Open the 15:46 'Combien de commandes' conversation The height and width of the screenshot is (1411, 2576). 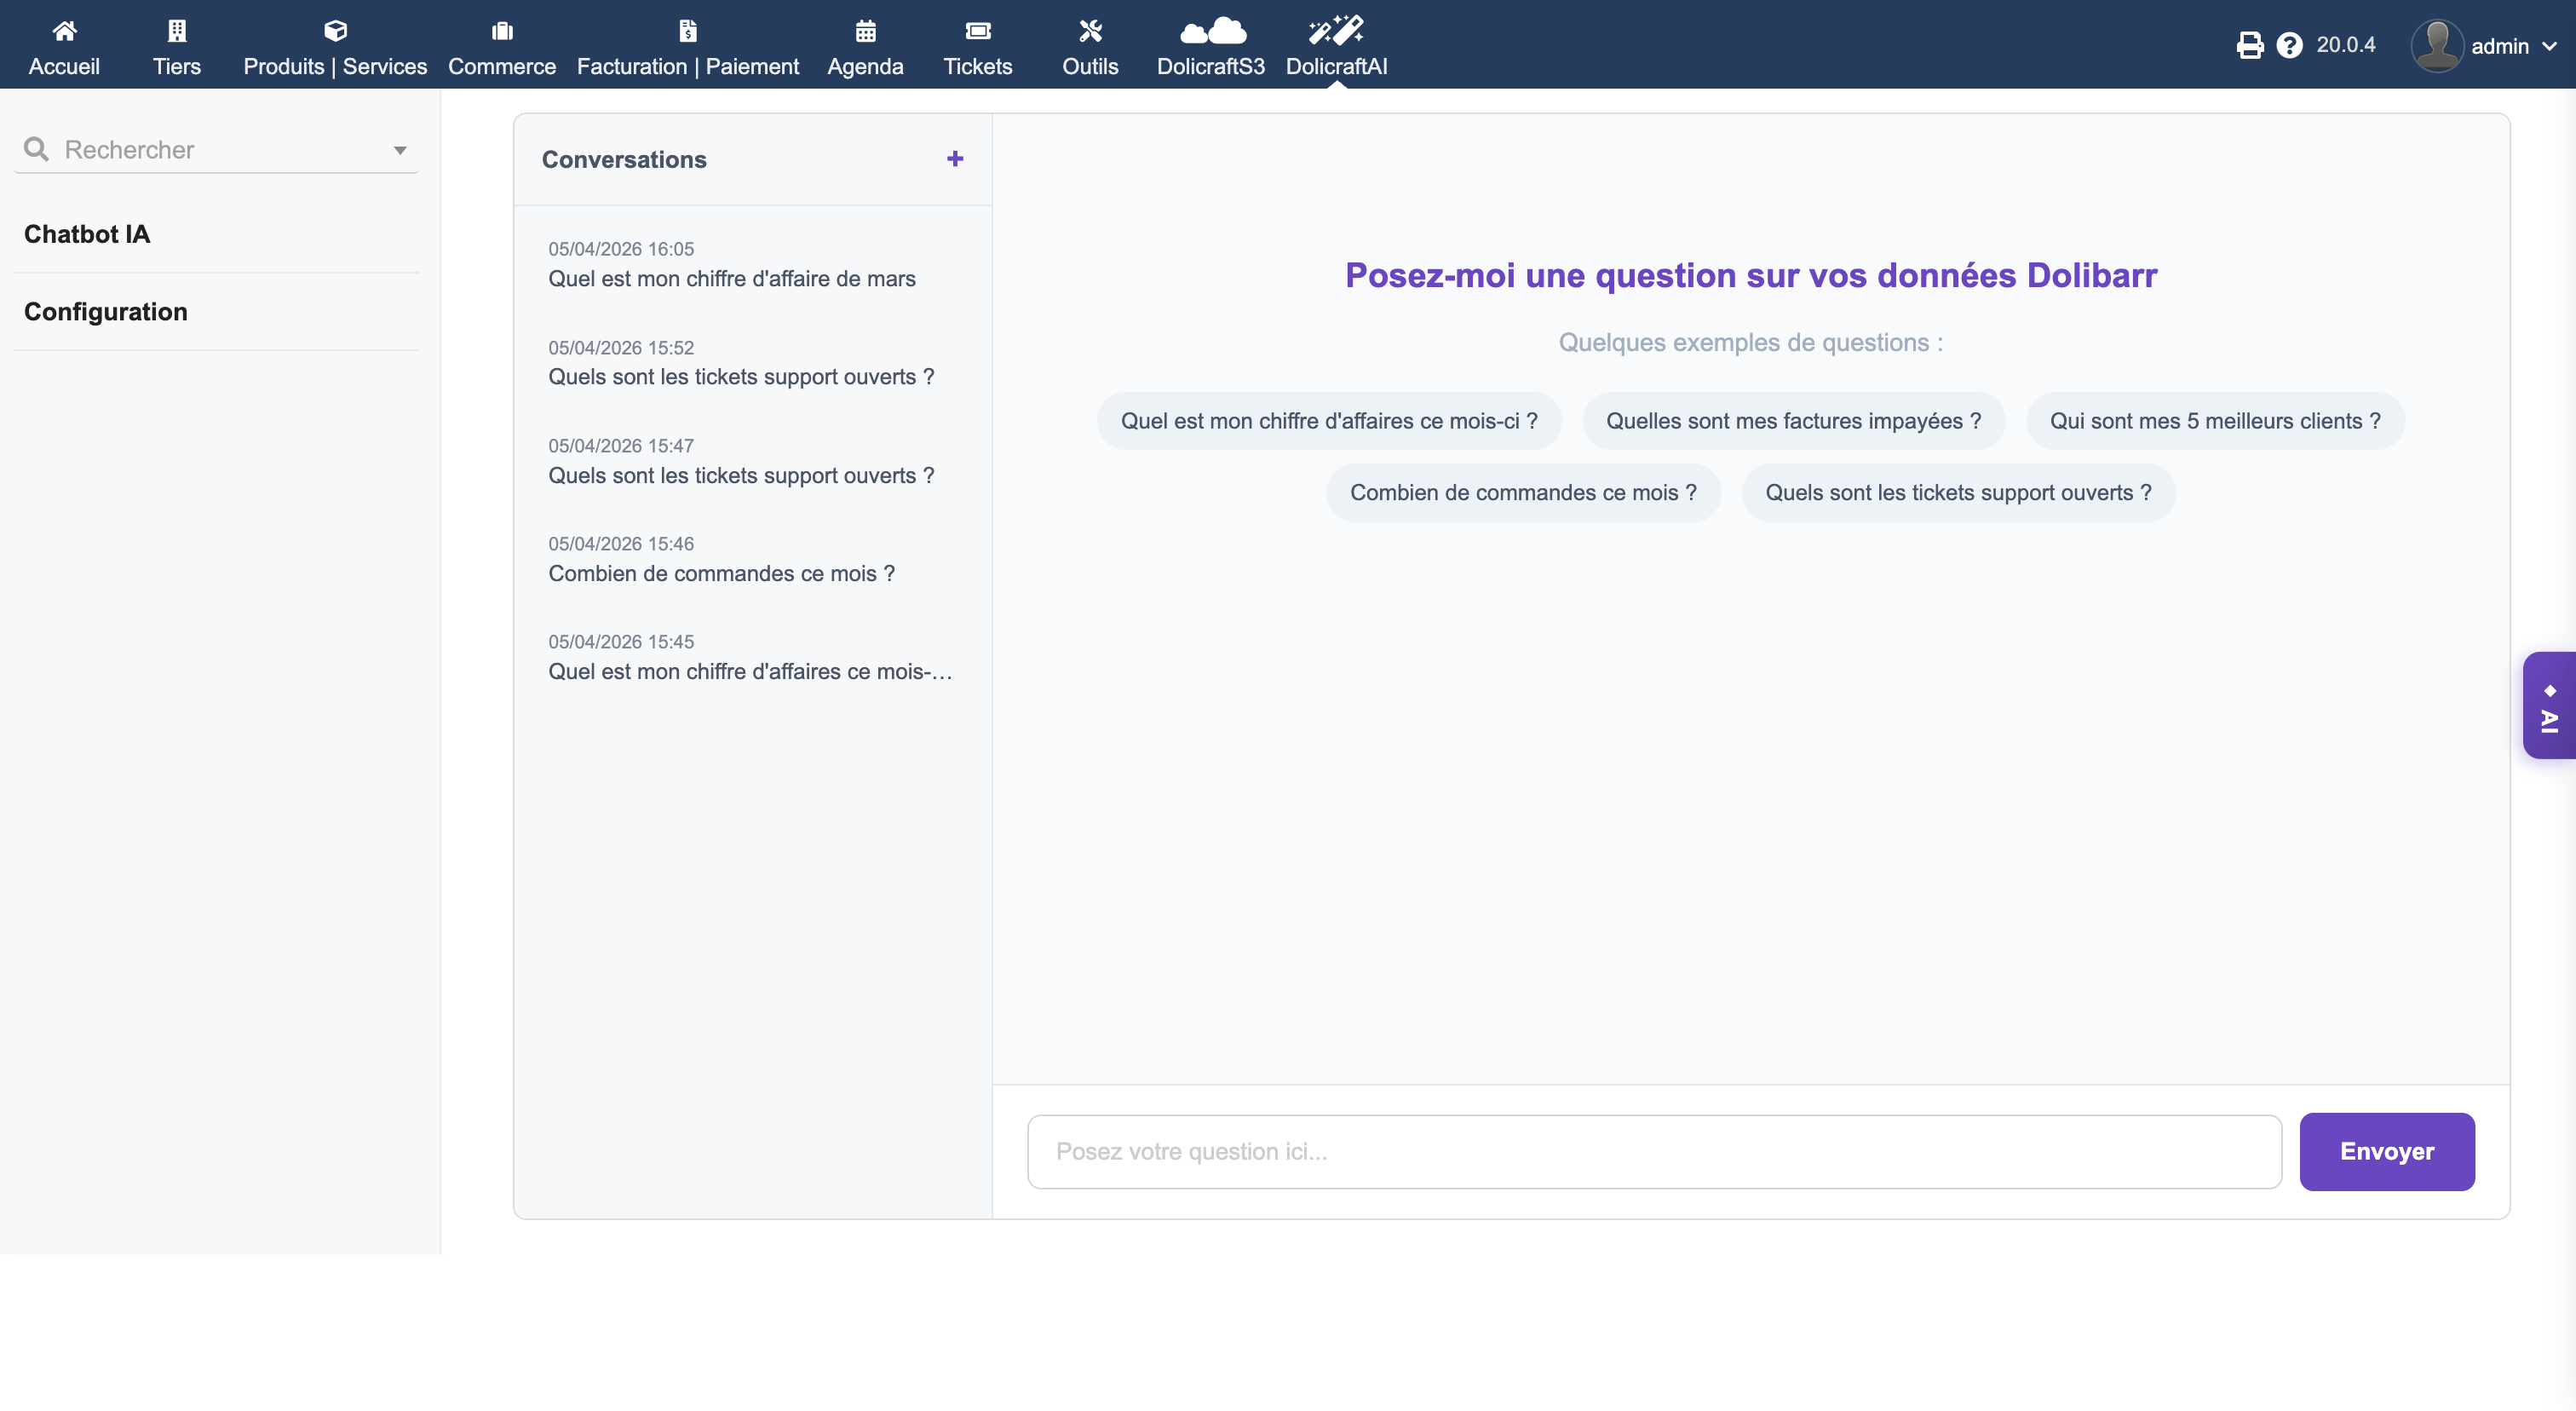[x=721, y=574]
